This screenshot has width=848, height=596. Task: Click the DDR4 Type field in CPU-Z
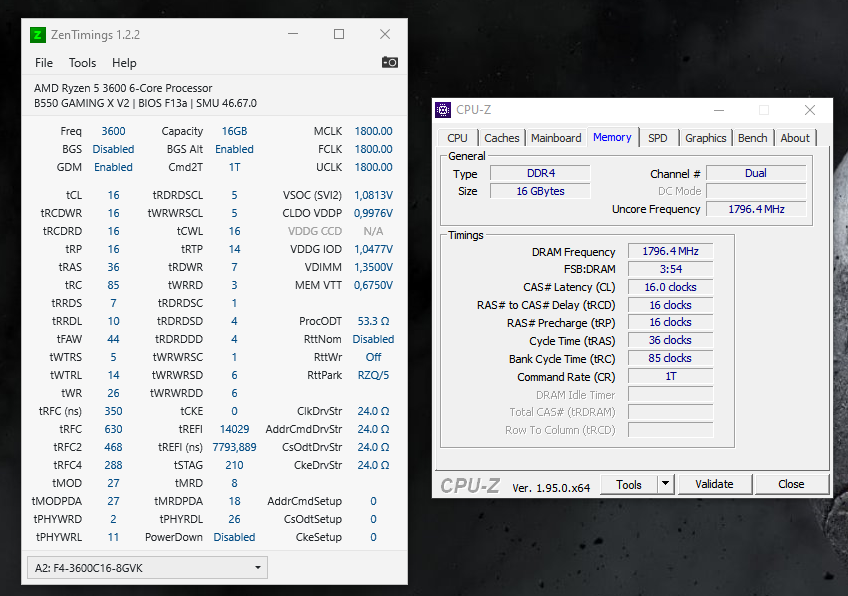click(x=540, y=173)
